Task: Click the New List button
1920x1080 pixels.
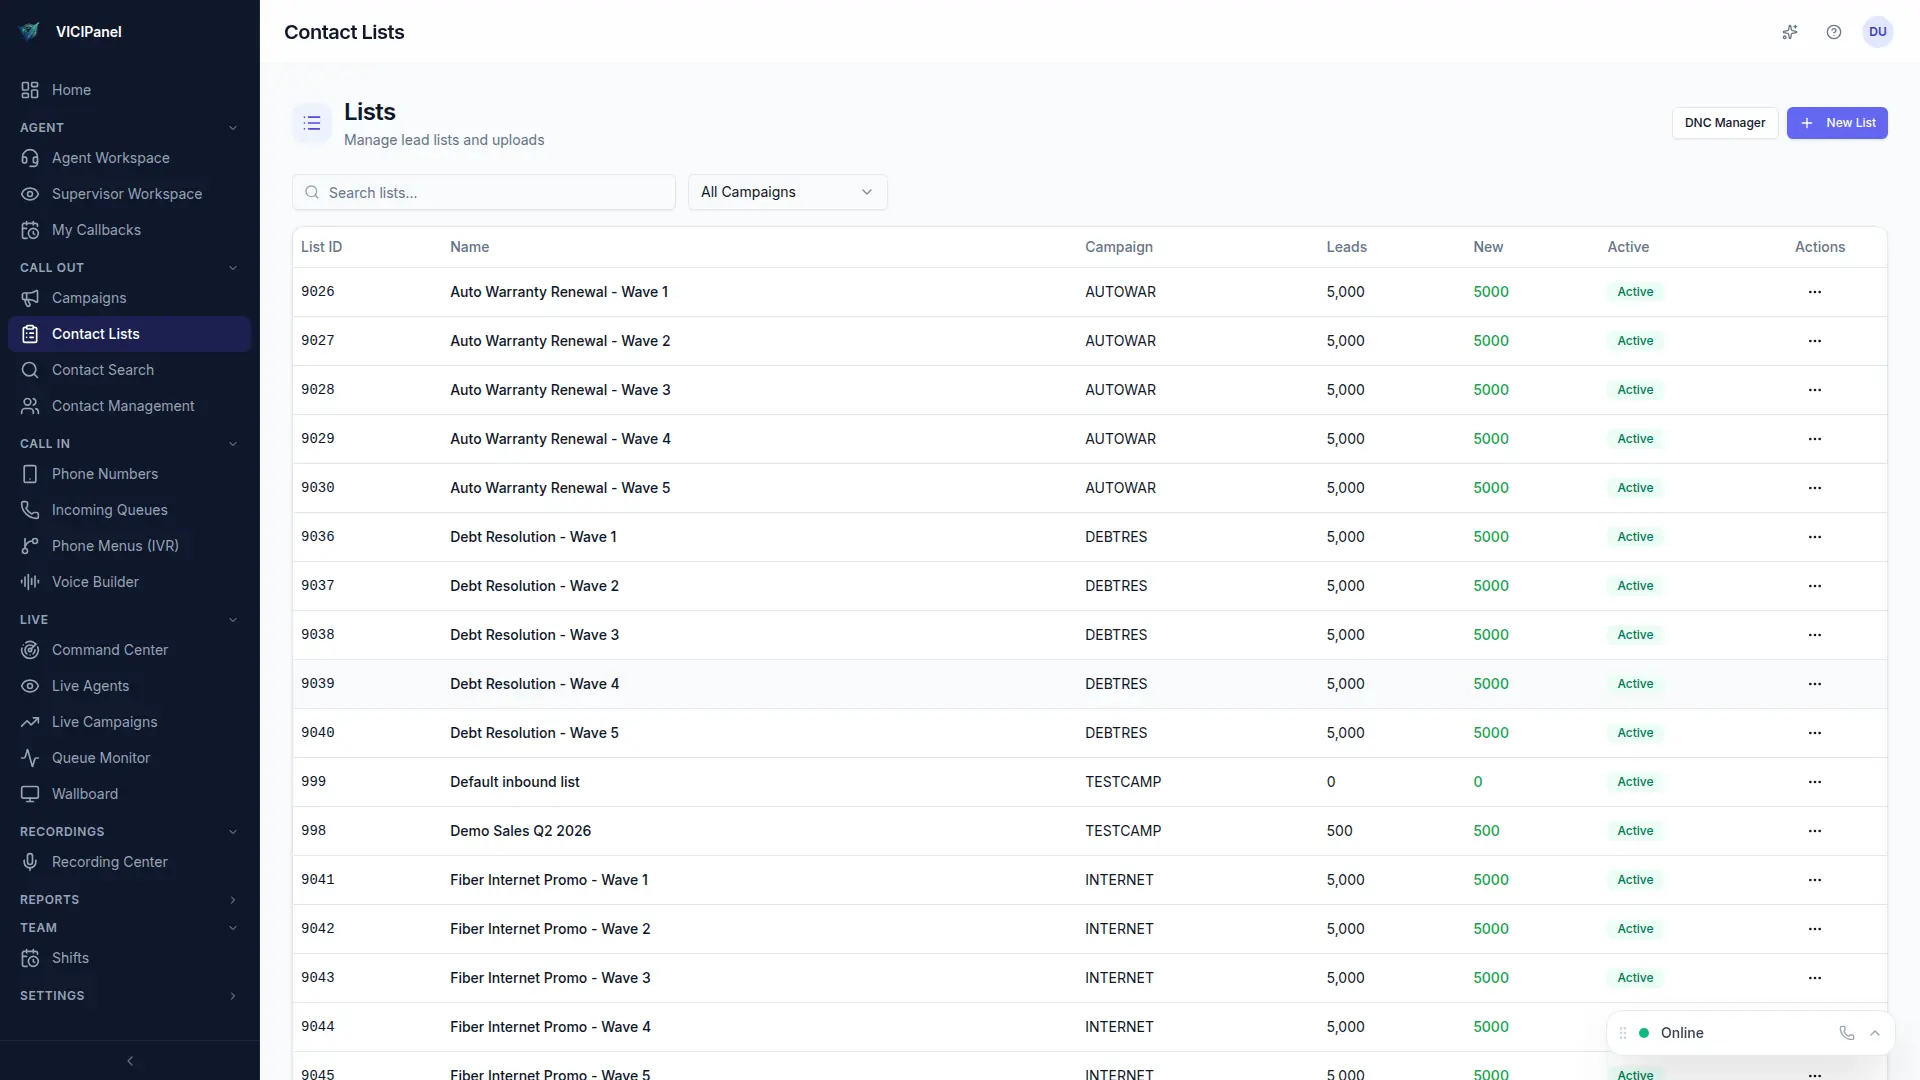Action: coord(1837,123)
